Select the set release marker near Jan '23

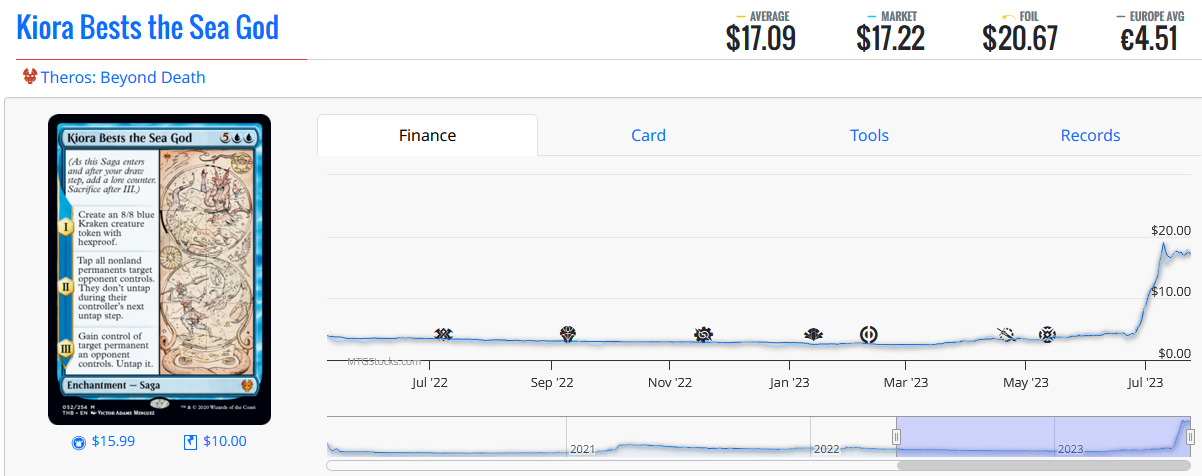coord(813,334)
